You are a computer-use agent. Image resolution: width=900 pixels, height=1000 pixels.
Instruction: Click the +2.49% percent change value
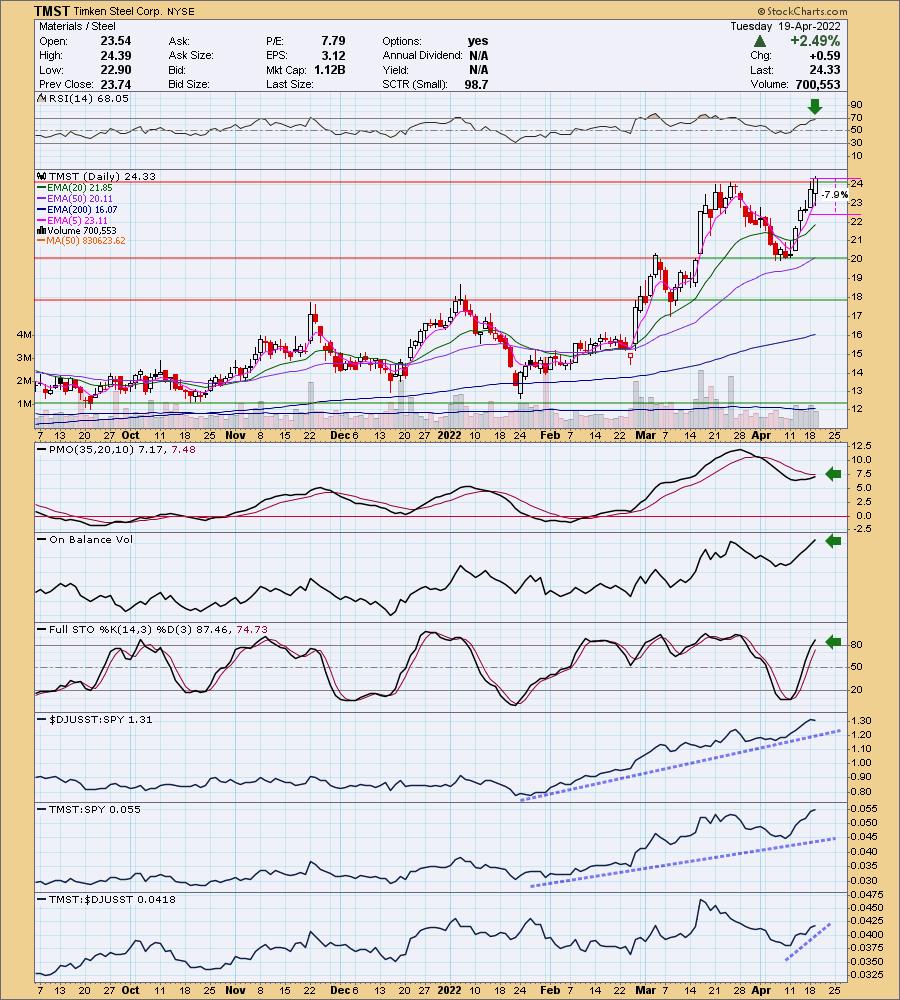[815, 41]
